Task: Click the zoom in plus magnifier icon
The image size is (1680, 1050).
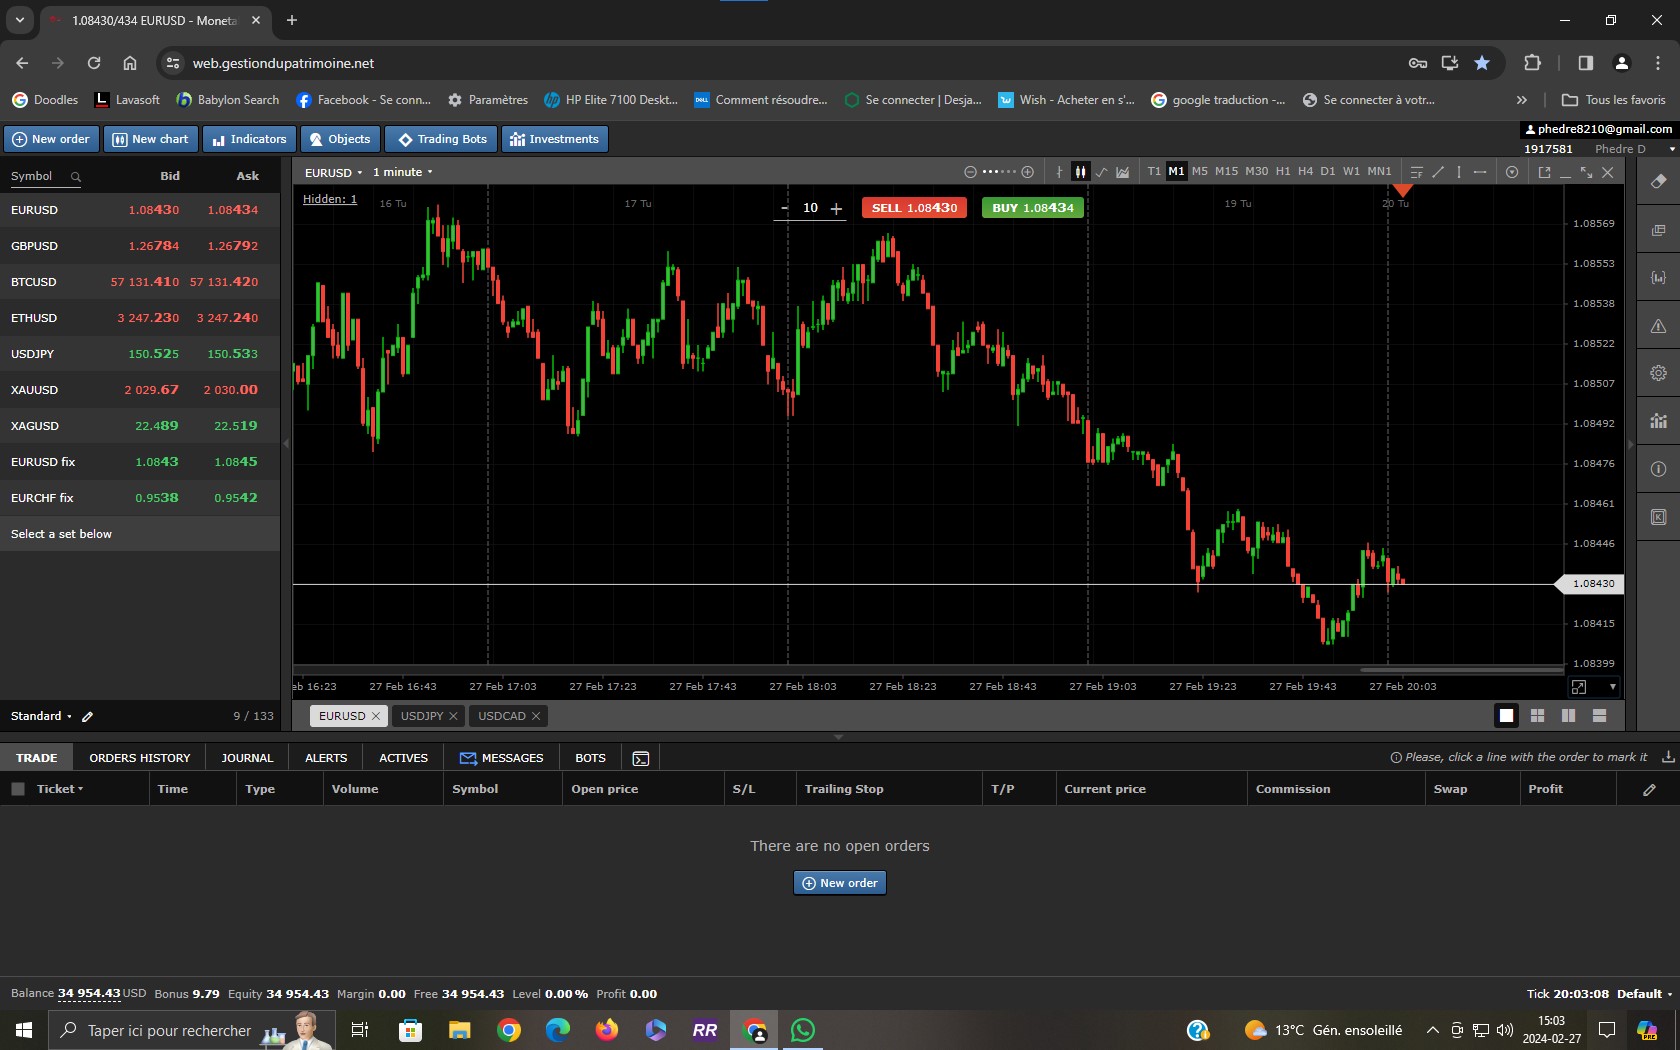Action: pyautogui.click(x=1027, y=172)
